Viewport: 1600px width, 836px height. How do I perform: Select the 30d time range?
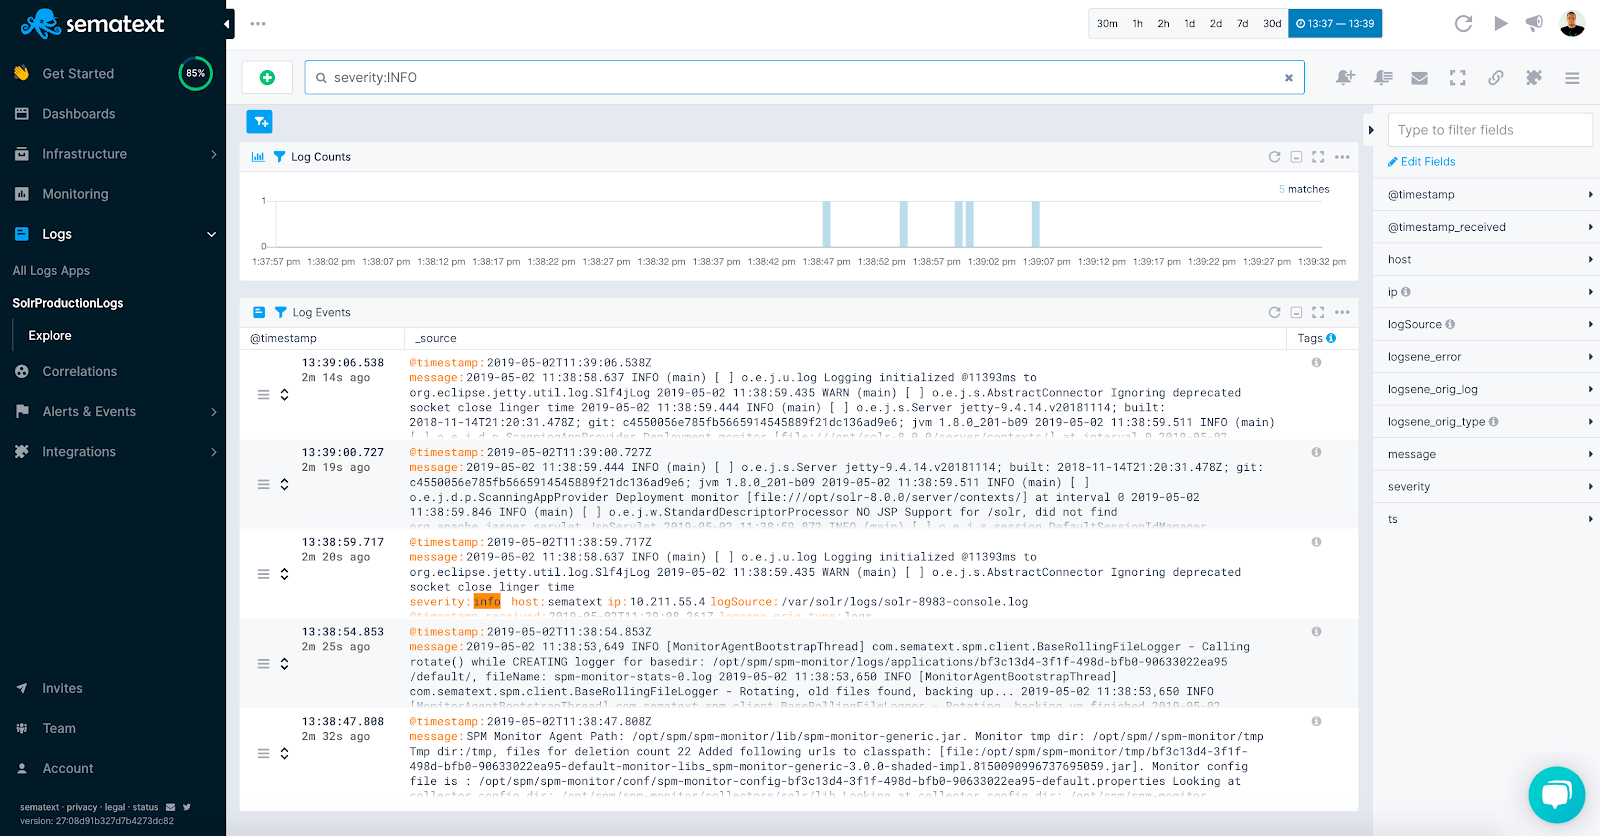click(x=1271, y=24)
